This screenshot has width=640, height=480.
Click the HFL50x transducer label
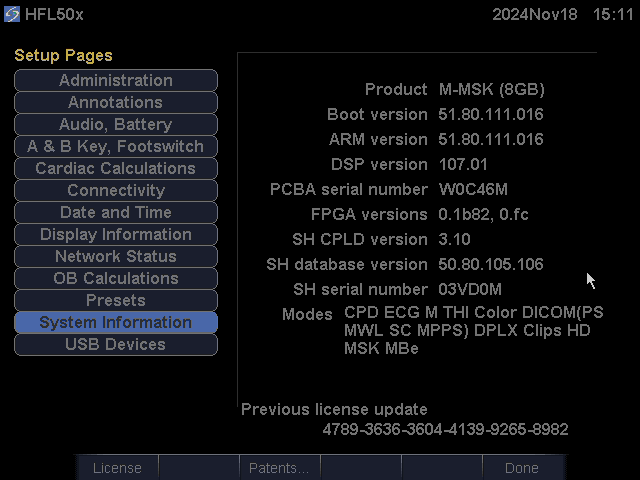[56, 16]
